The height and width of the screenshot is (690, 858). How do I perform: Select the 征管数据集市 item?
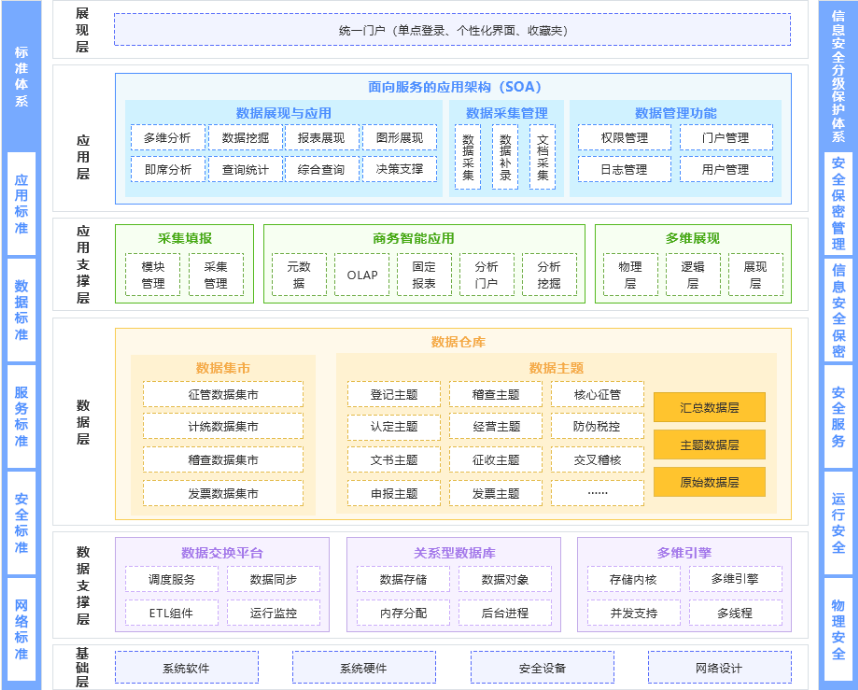(223, 395)
